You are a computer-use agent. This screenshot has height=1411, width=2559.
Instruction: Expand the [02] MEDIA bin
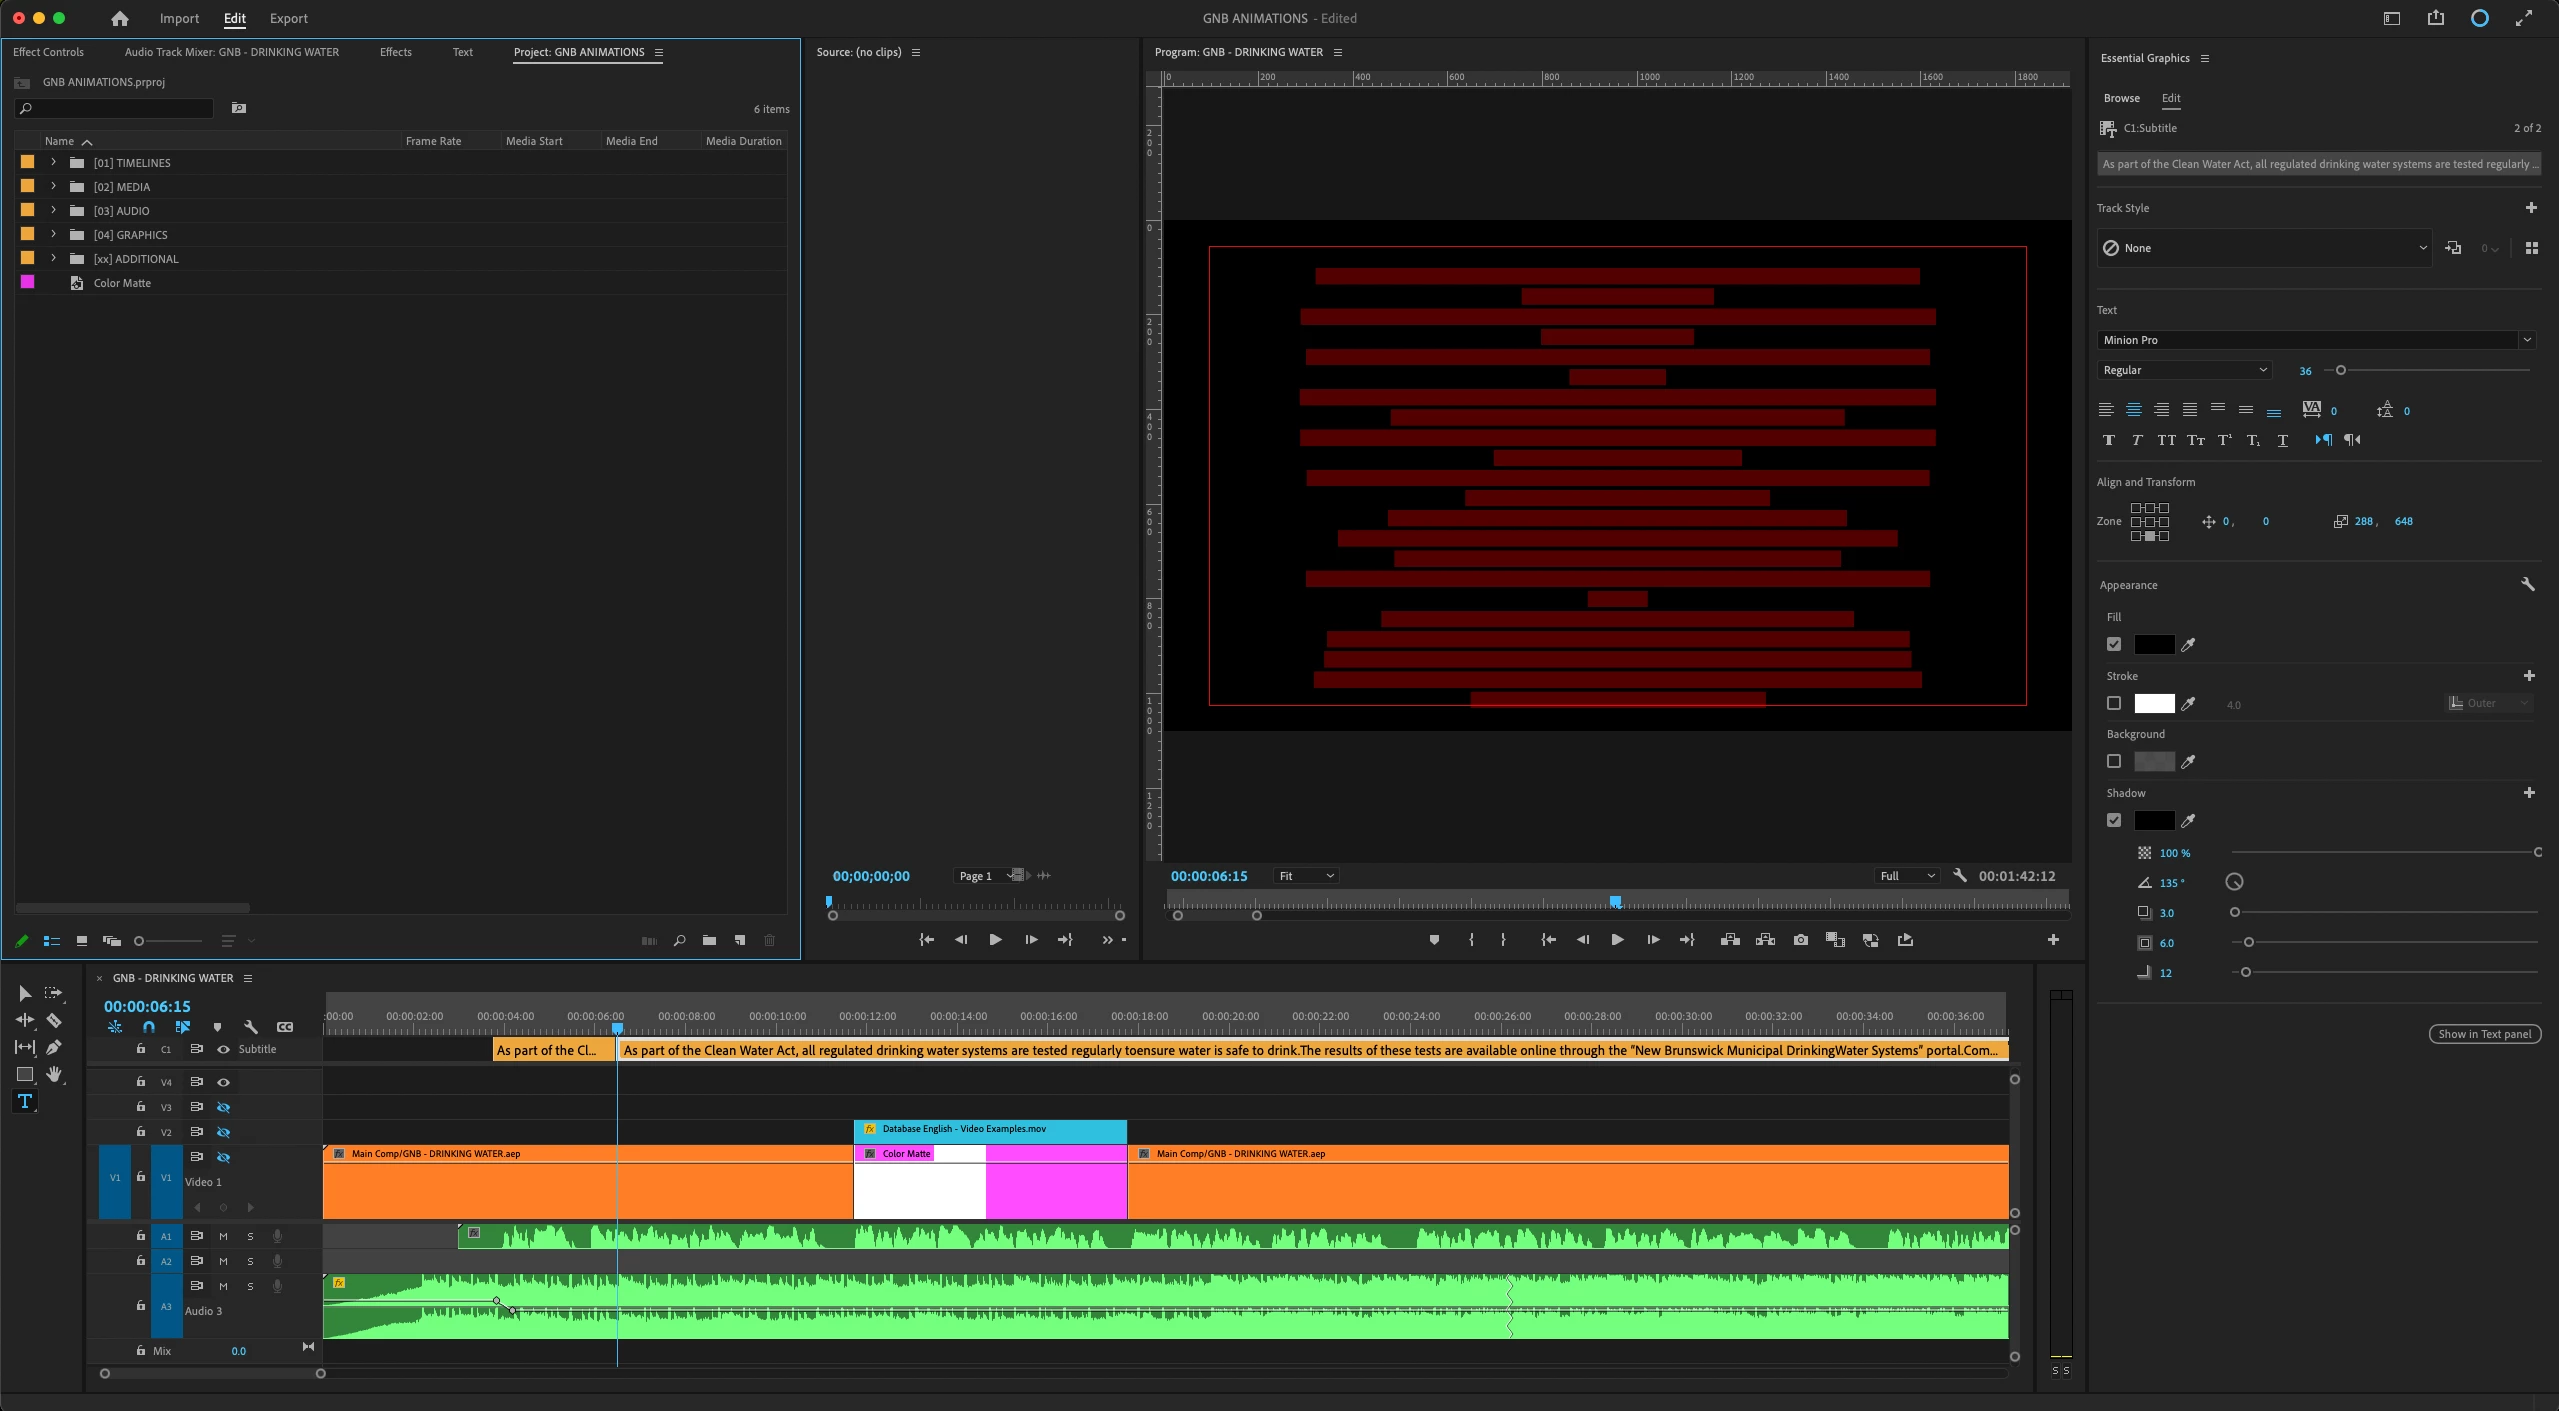[54, 186]
